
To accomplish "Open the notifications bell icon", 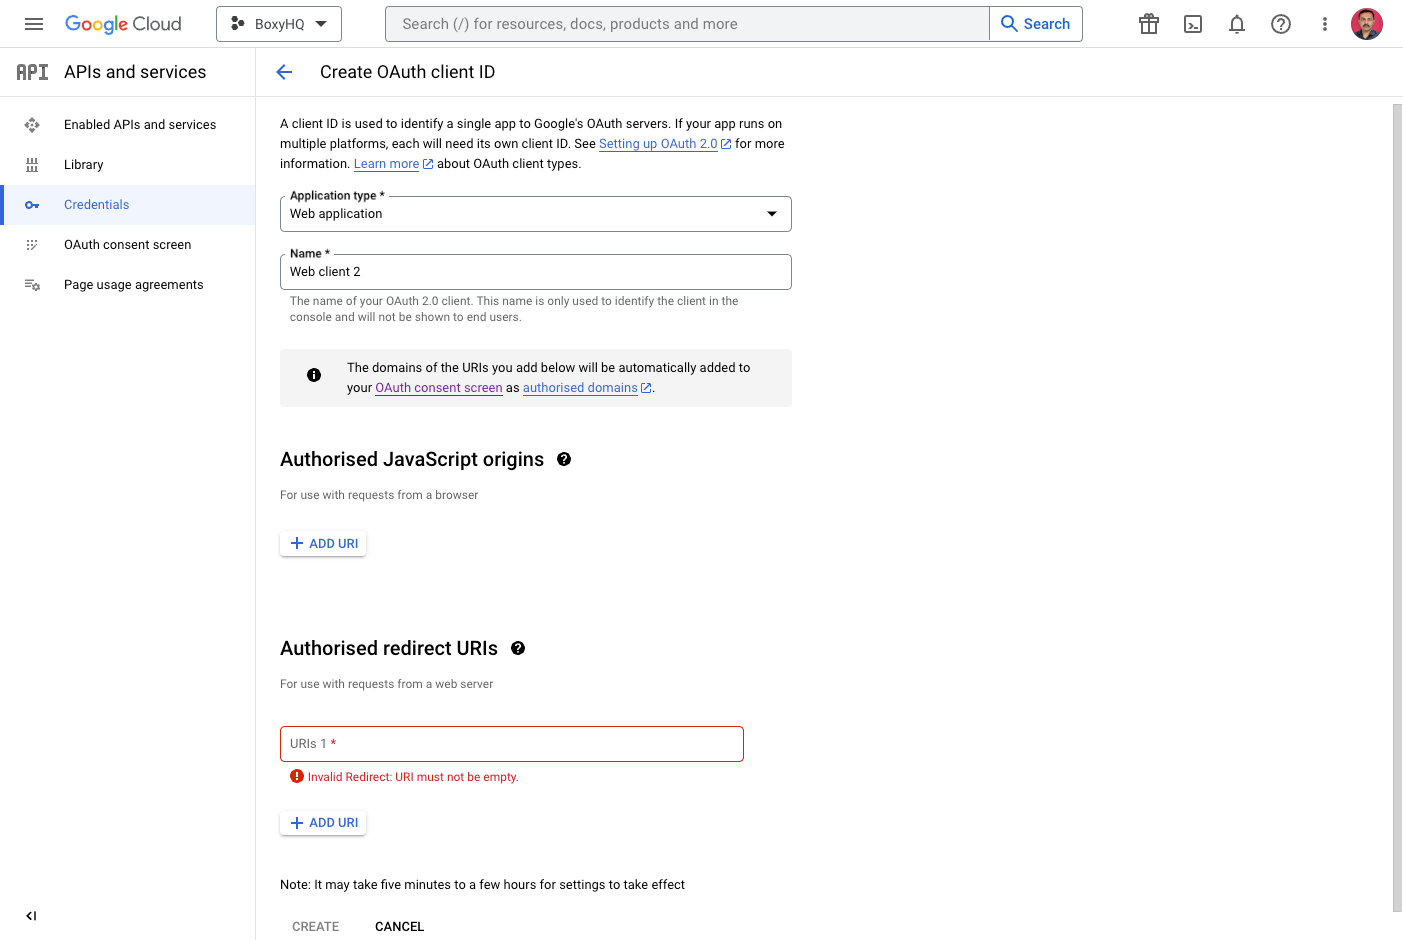I will click(x=1236, y=23).
